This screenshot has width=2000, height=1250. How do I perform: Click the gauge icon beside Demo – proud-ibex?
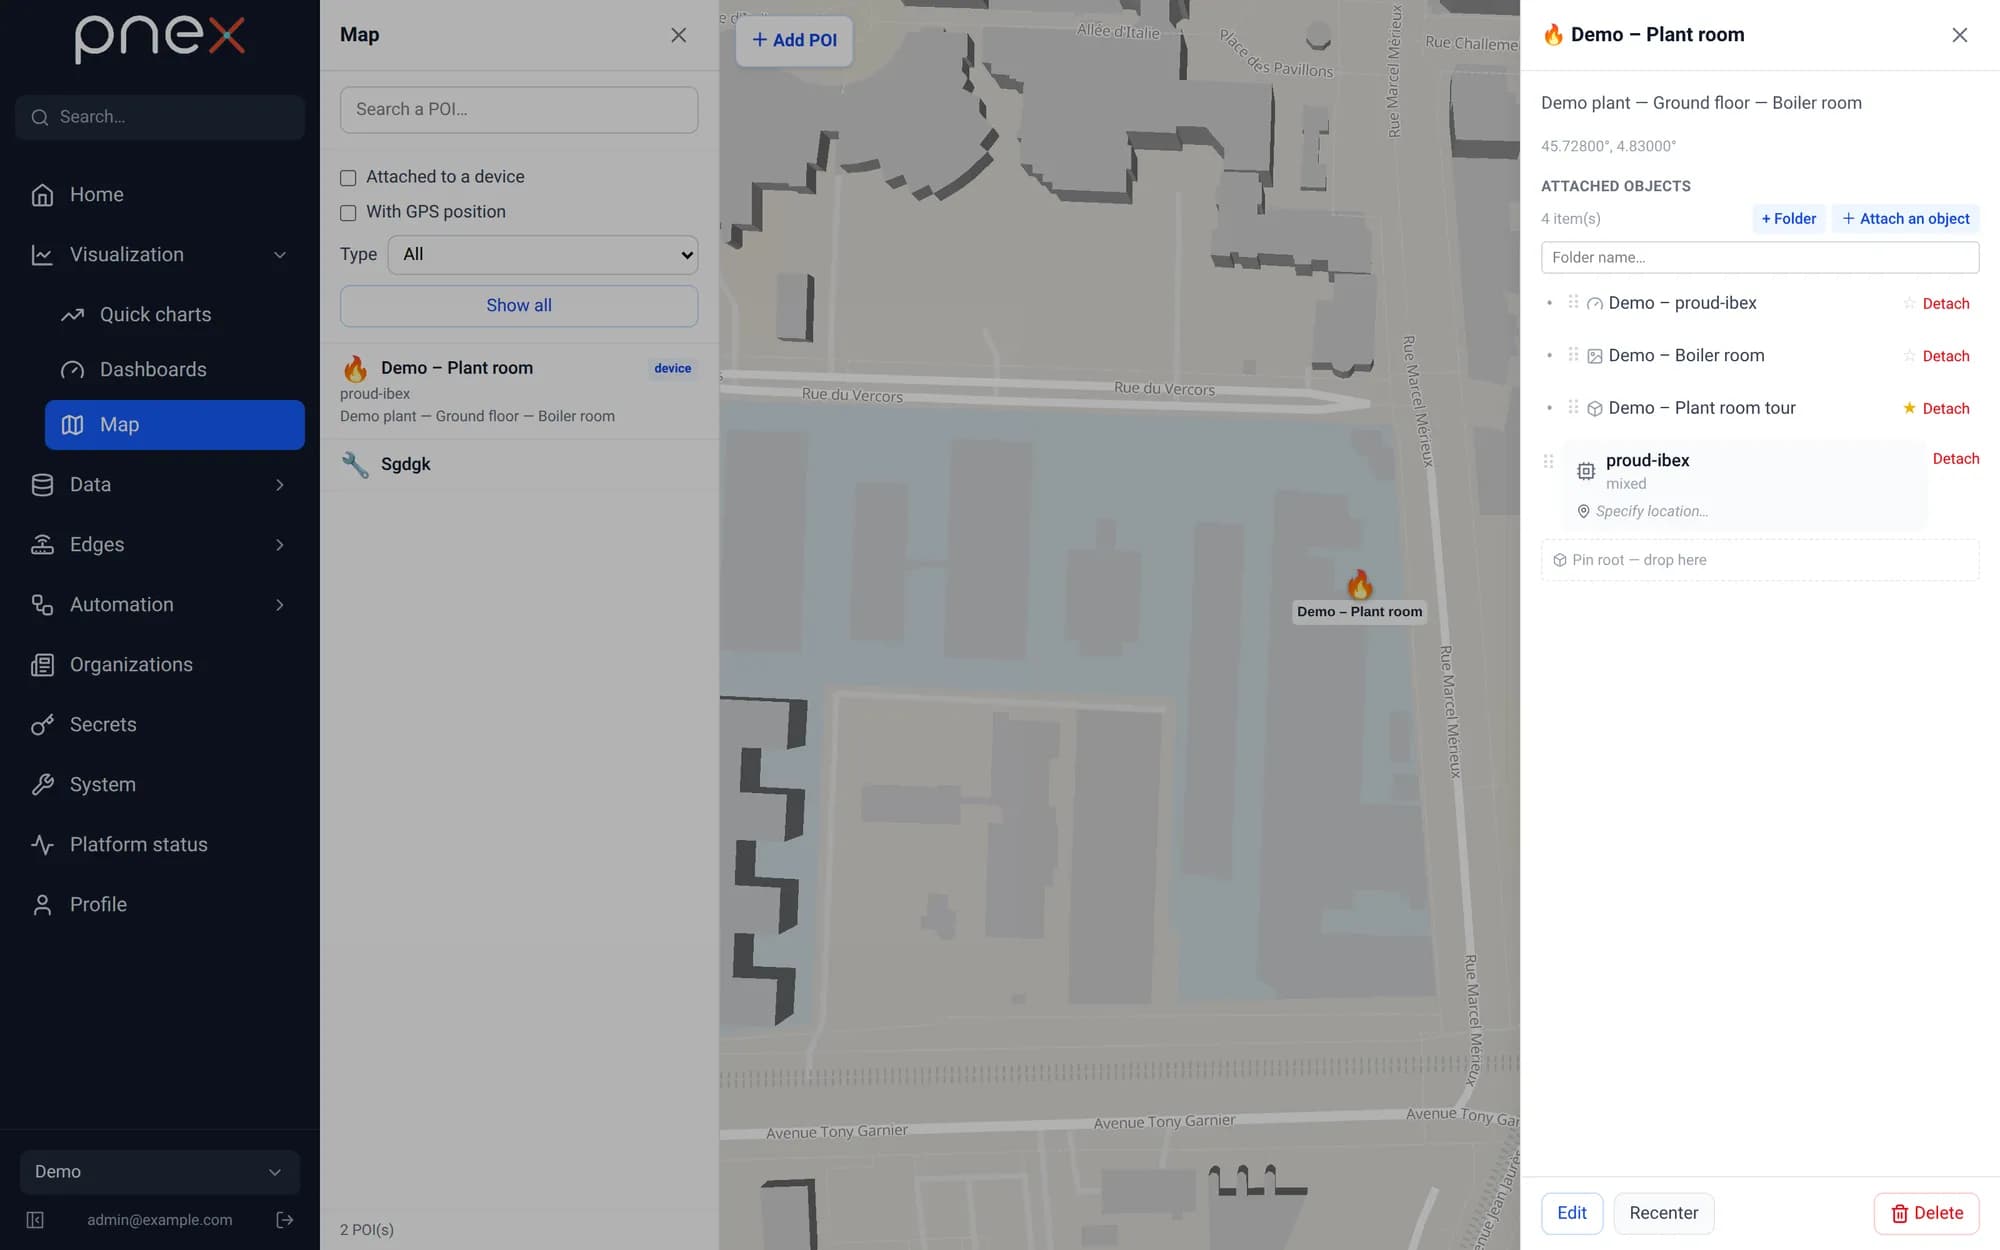[x=1595, y=304]
